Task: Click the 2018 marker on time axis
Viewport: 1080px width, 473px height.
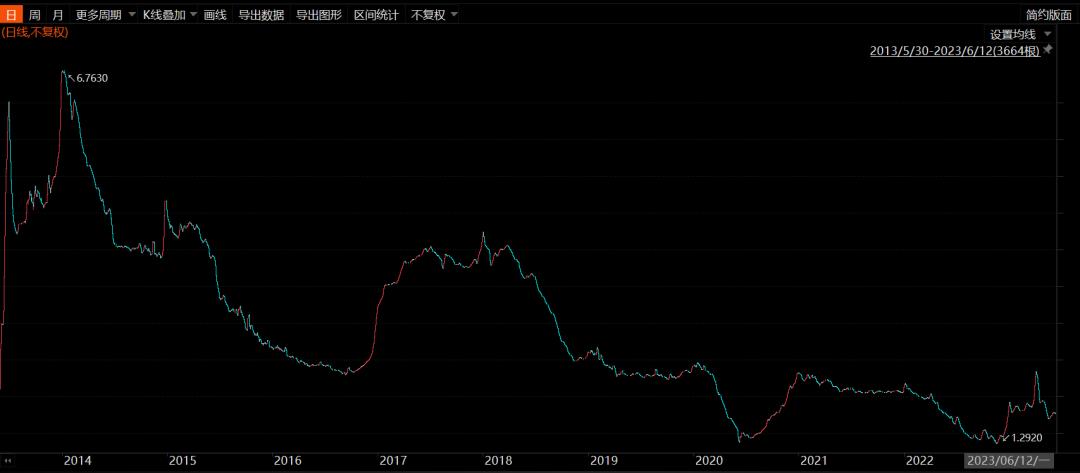Action: (x=498, y=461)
